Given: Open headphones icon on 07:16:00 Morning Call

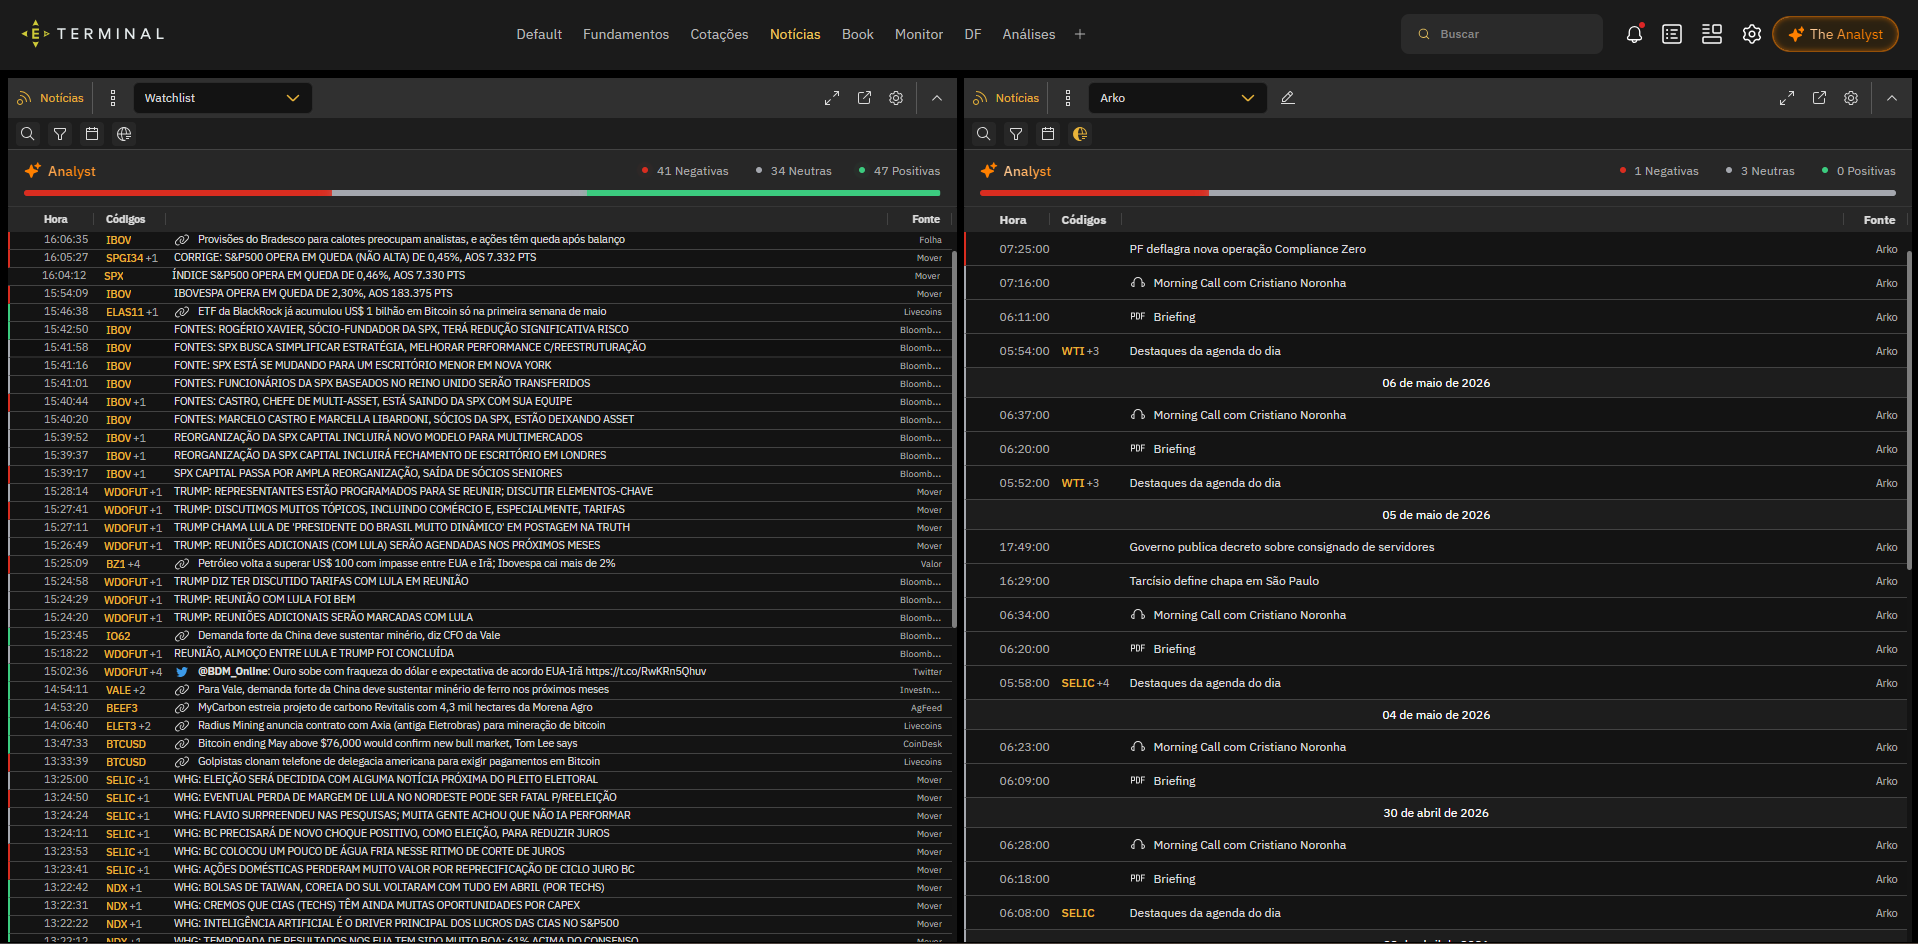Looking at the screenshot, I should click(1138, 283).
